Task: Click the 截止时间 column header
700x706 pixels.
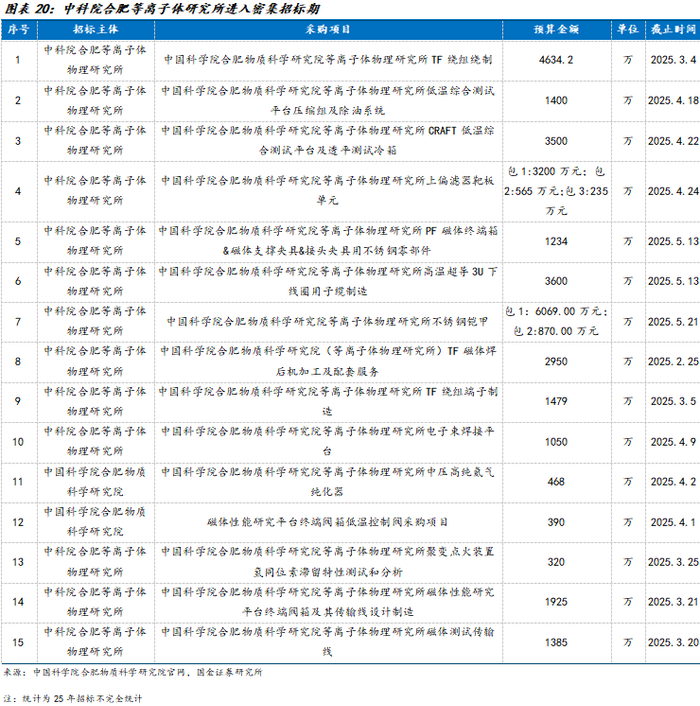Action: [x=673, y=30]
